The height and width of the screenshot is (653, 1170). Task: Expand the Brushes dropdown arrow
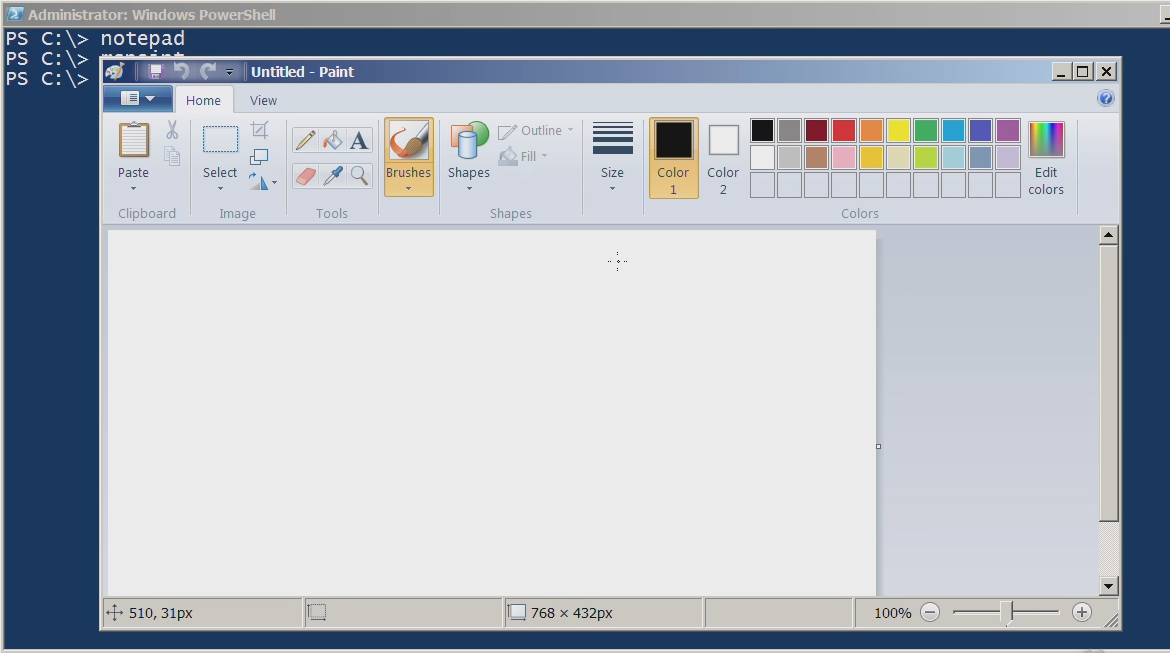point(409,189)
